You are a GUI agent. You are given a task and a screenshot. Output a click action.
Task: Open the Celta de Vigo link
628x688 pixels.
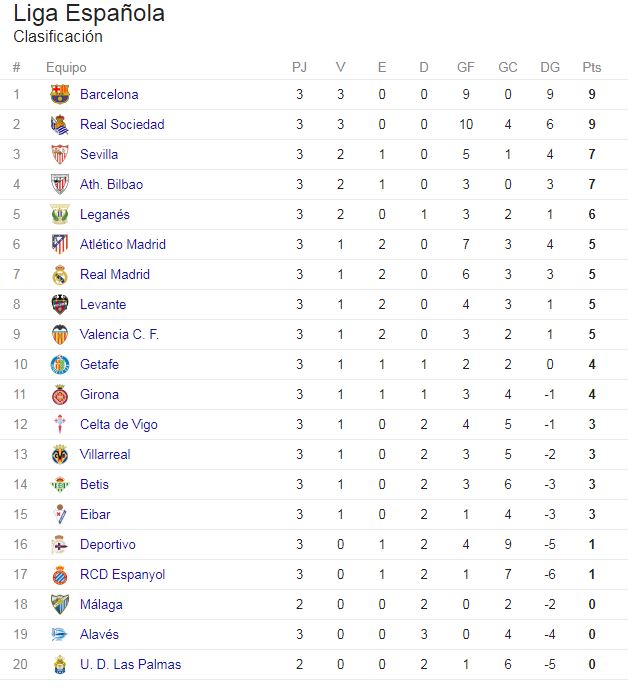point(118,425)
